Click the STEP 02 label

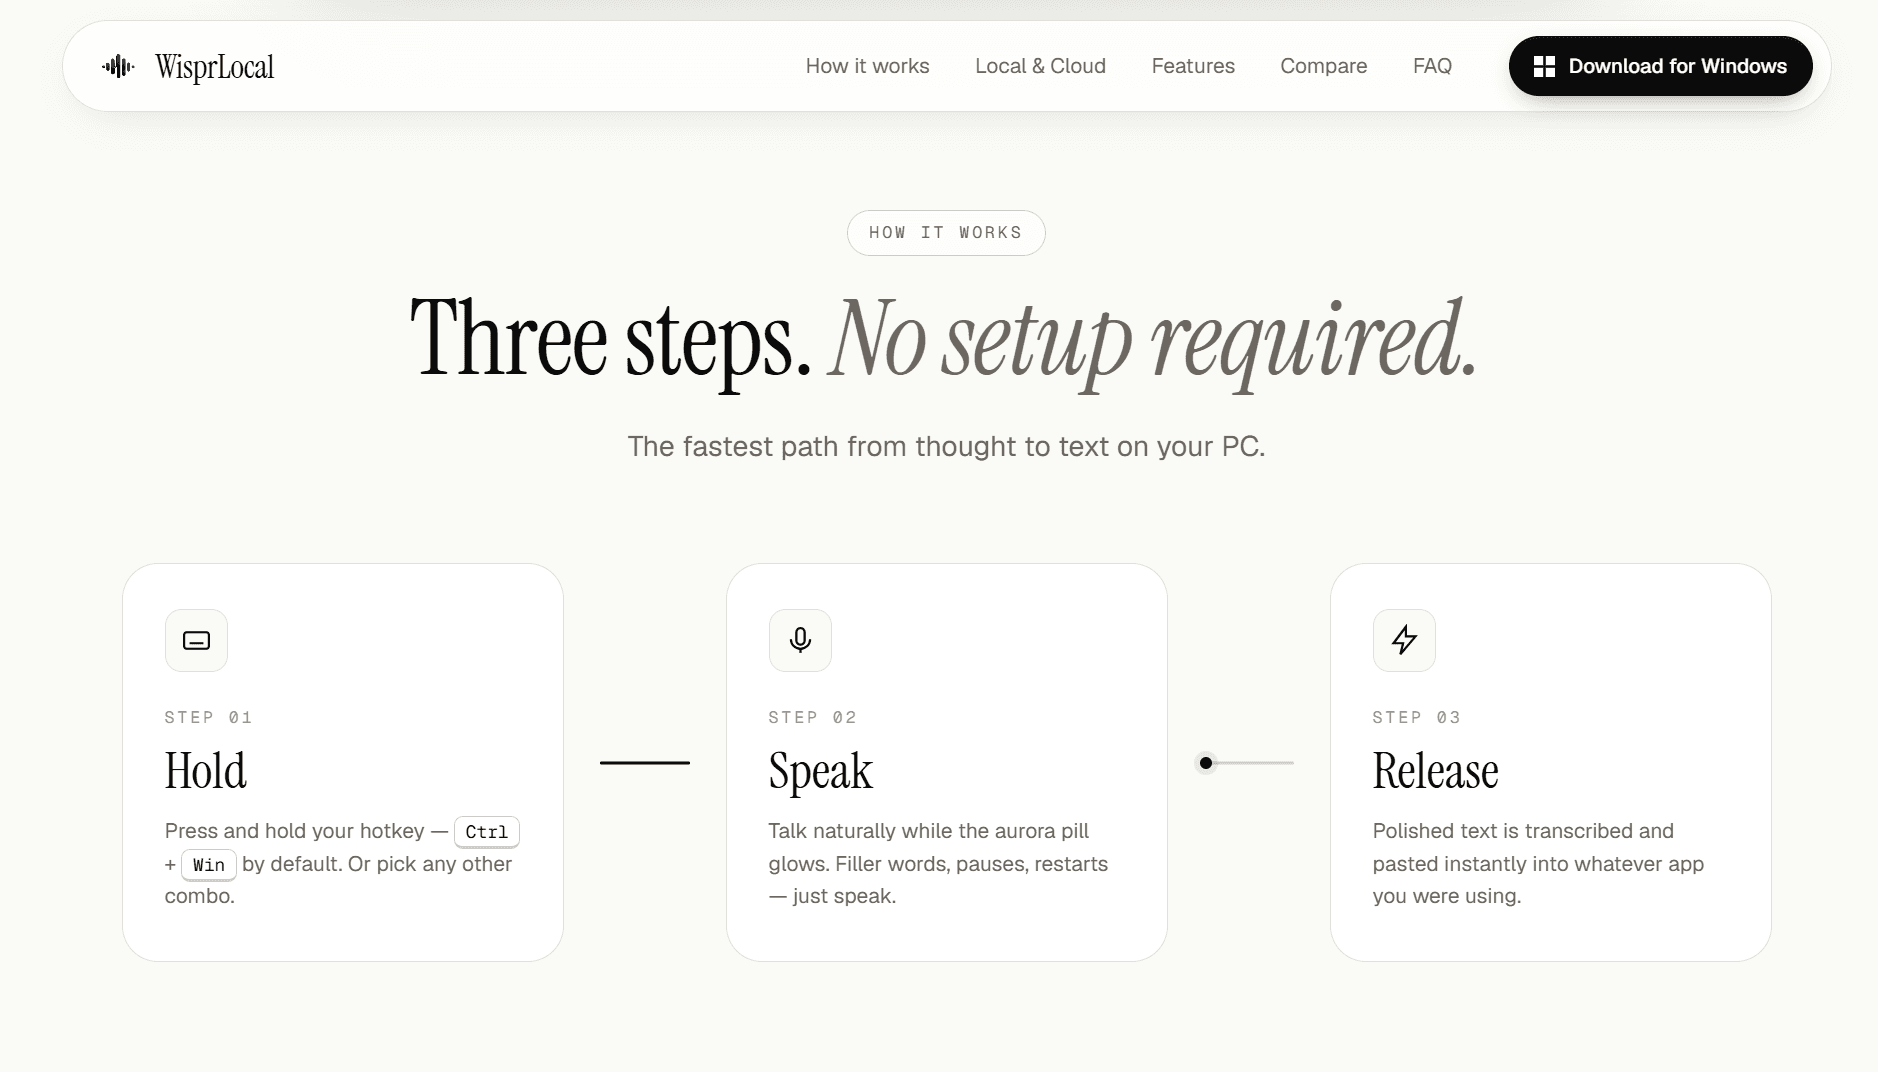tap(812, 717)
